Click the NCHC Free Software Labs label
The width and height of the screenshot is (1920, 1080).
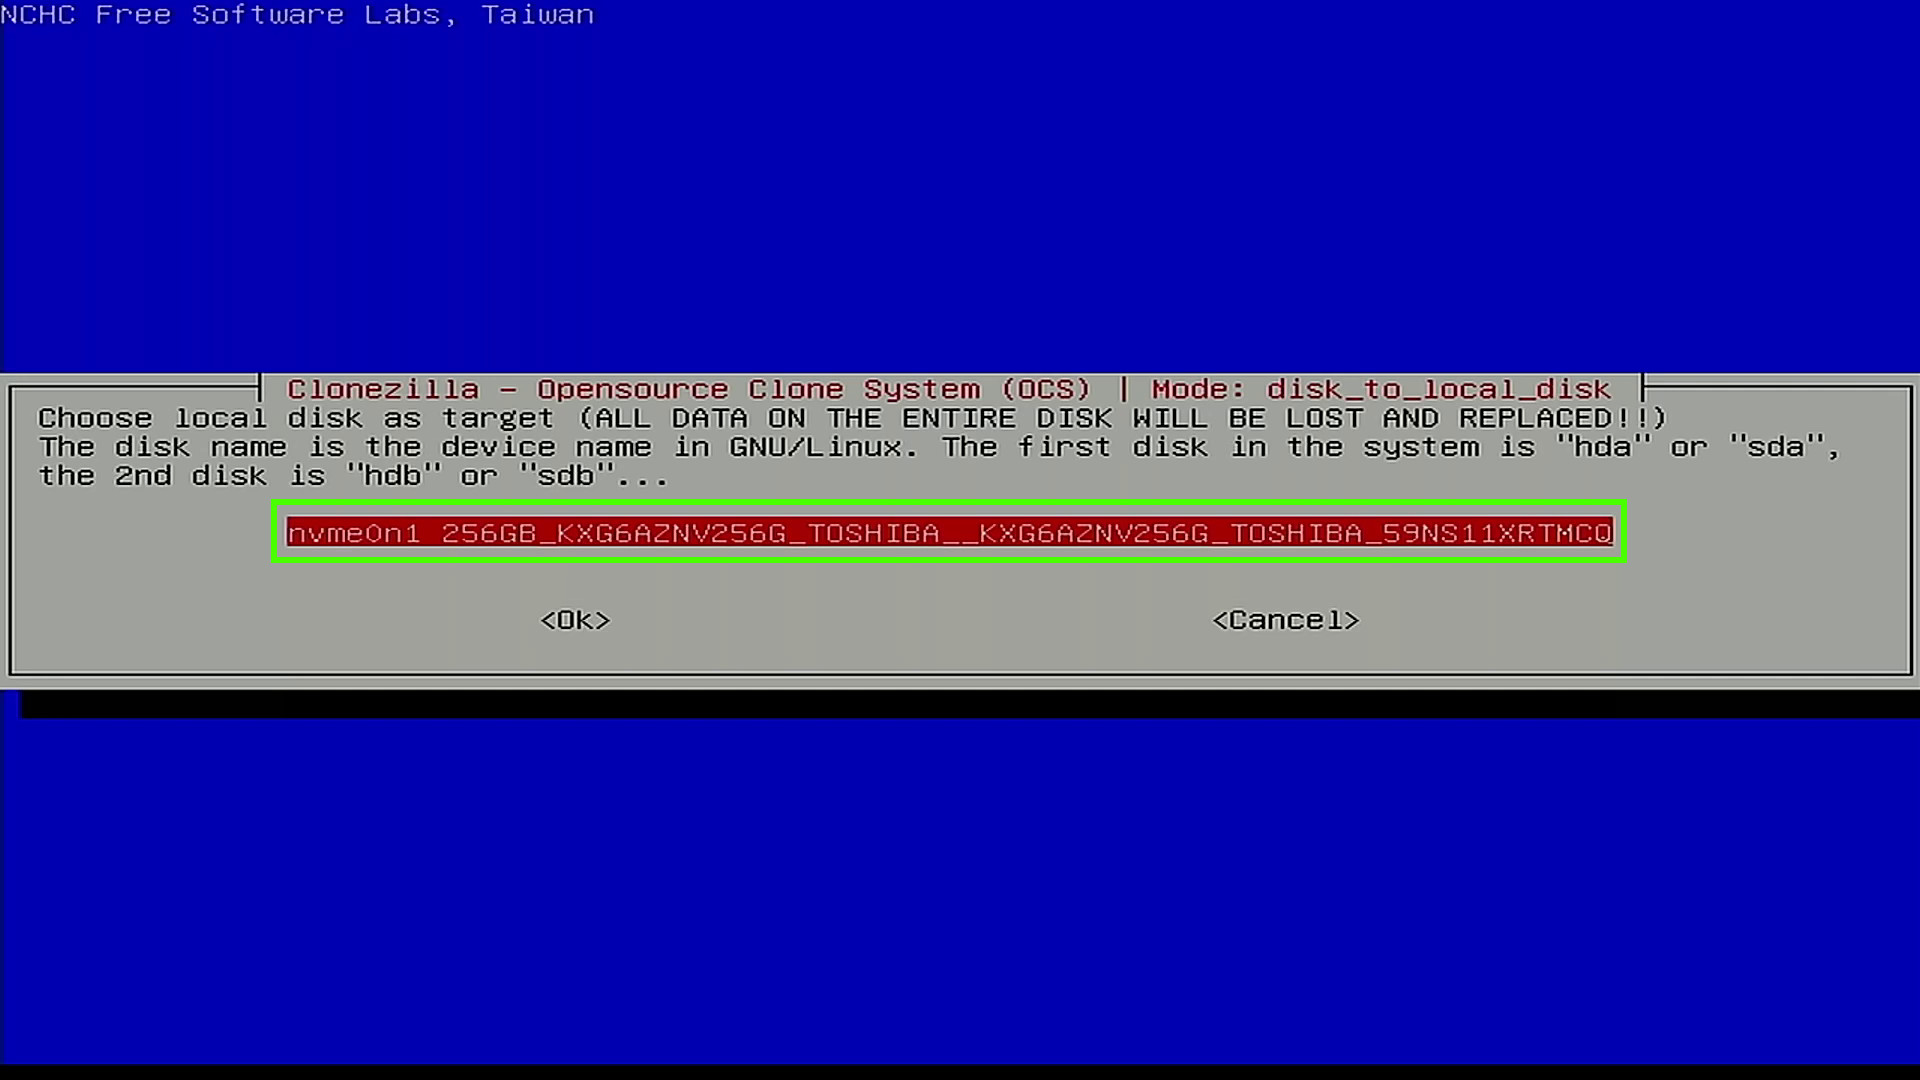click(297, 15)
